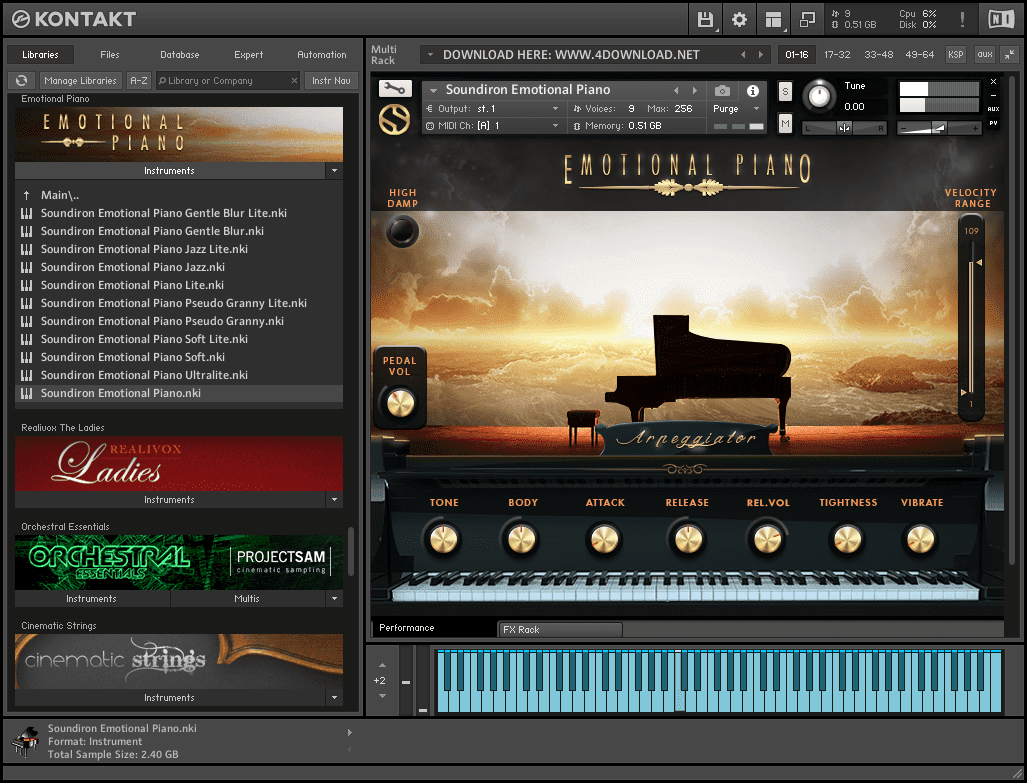The image size is (1027, 783).
Task: Click the exclamation panic icon
Action: [x=962, y=20]
